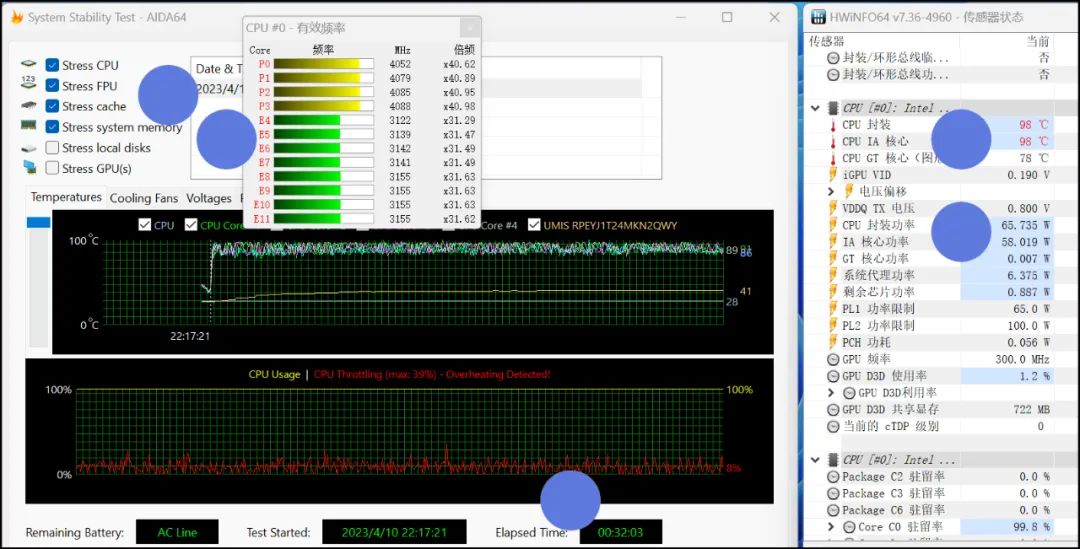
Task: Enable the Stress GPU(s) checkbox
Action: (52, 168)
